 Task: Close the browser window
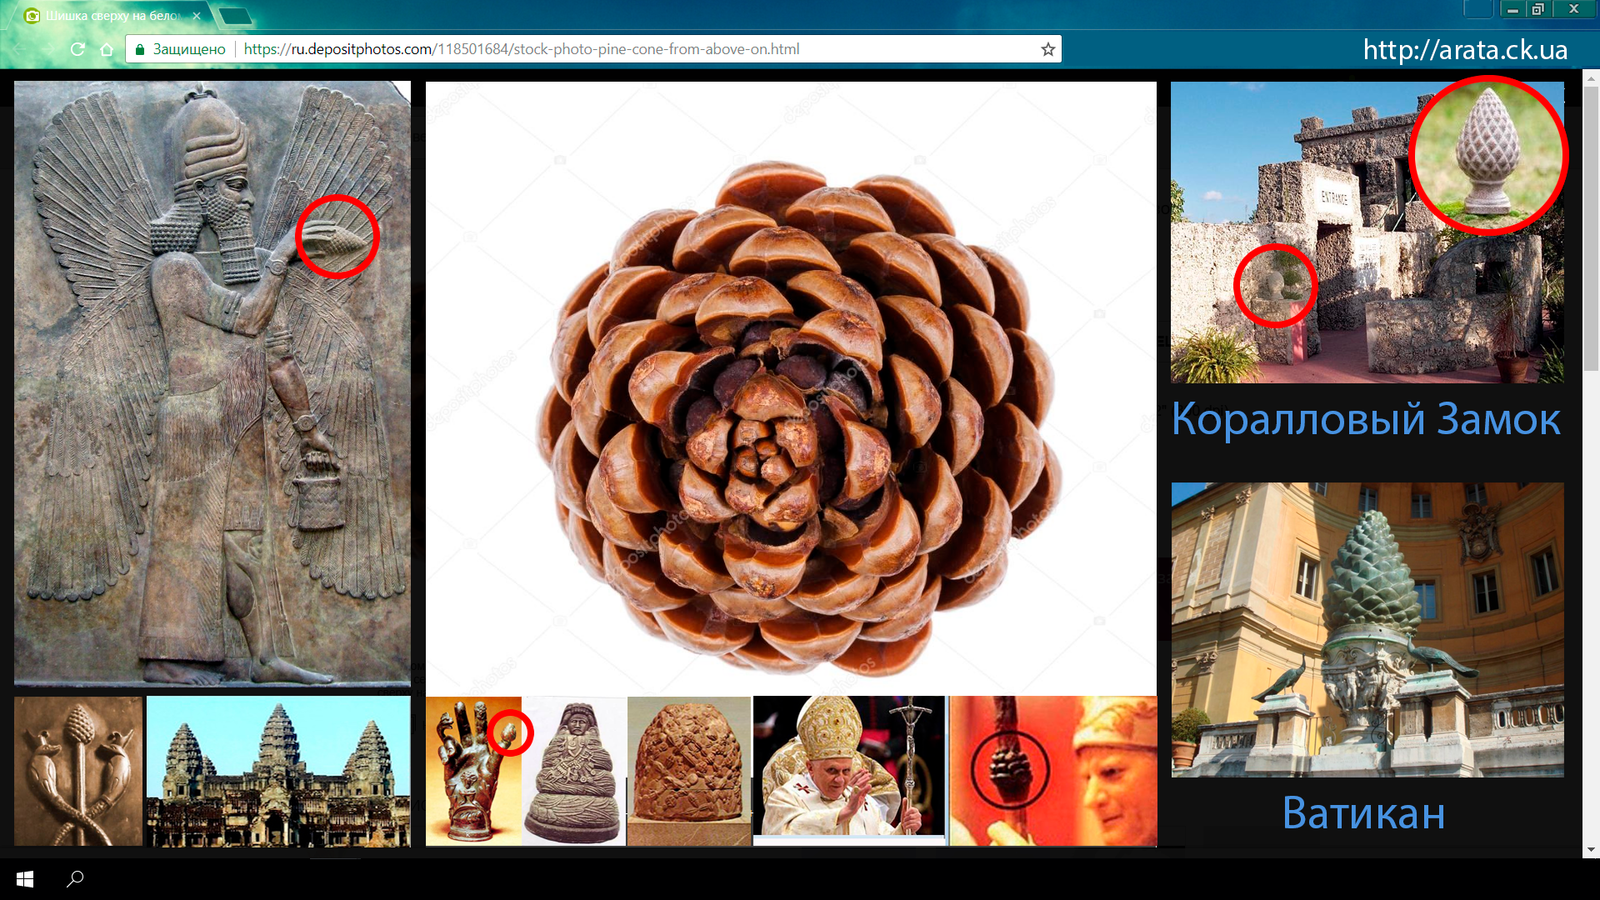click(x=1574, y=9)
